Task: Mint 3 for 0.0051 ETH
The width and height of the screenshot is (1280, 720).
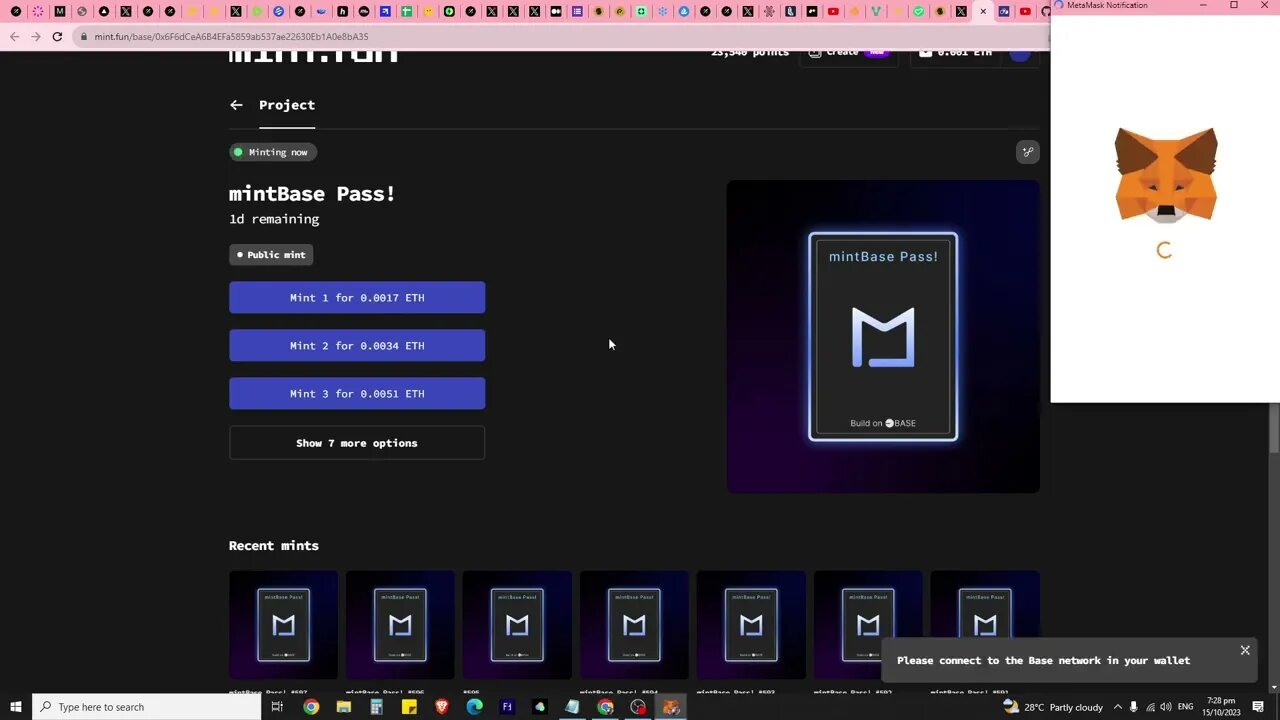Action: [x=357, y=394]
